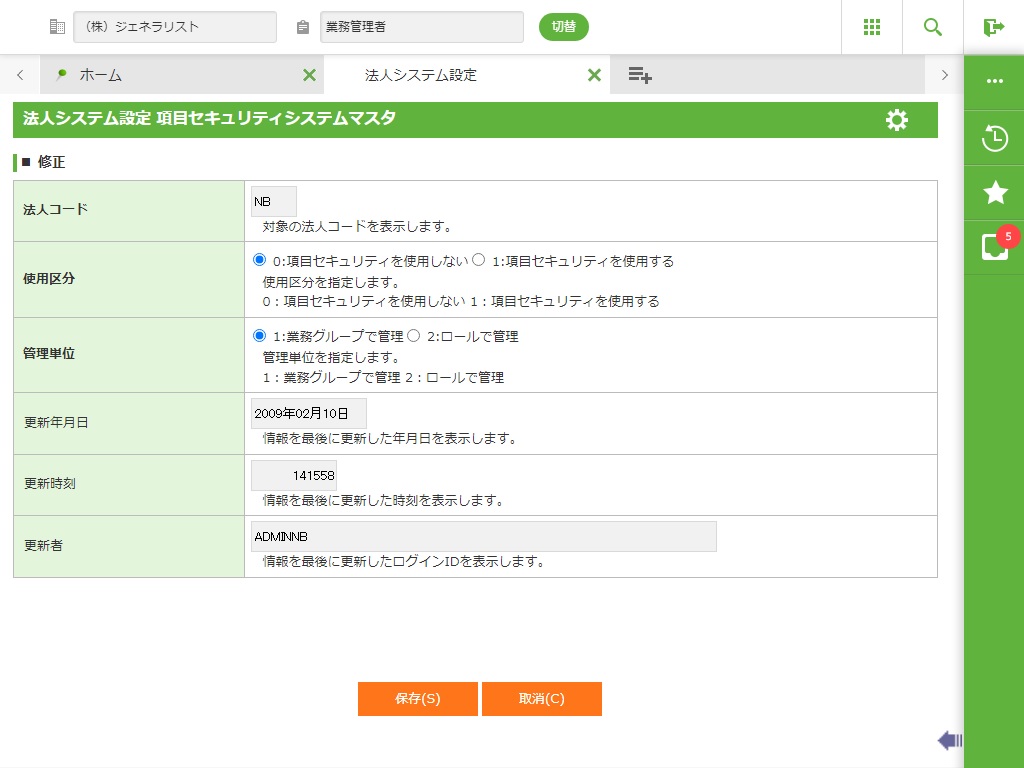Click the add new tab icon

coord(640,75)
